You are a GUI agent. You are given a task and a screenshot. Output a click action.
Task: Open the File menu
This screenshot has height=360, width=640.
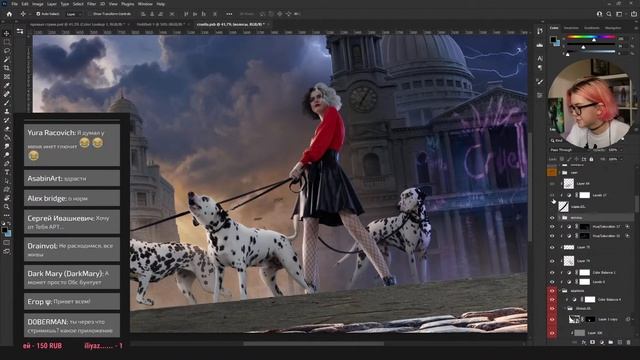[x=14, y=4]
